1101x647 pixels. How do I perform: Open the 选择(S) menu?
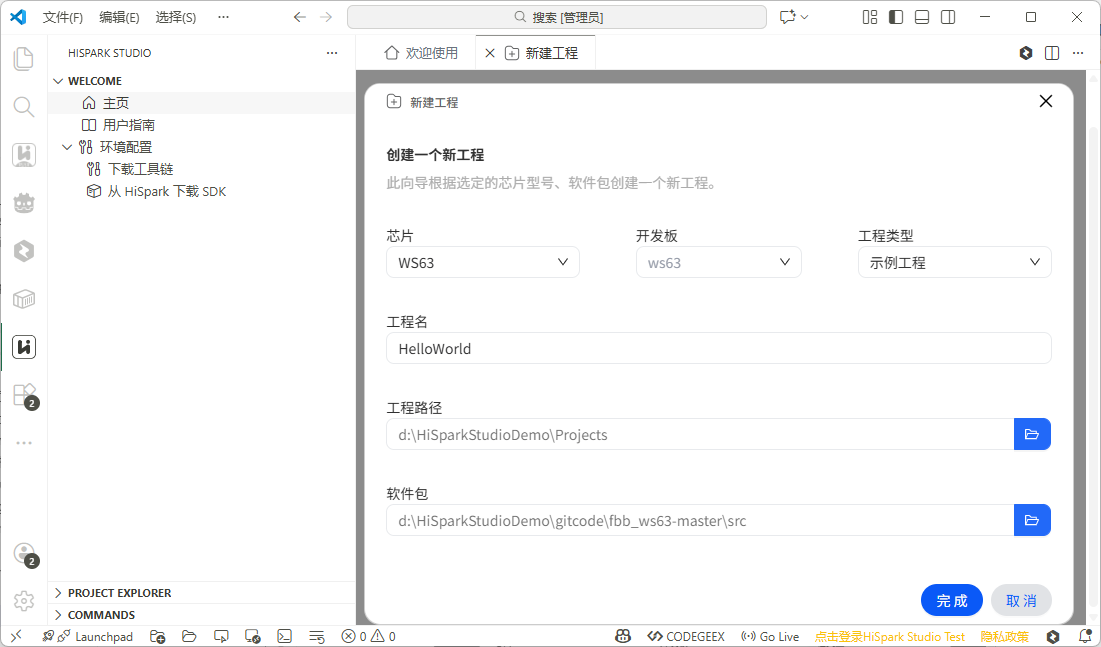point(176,17)
